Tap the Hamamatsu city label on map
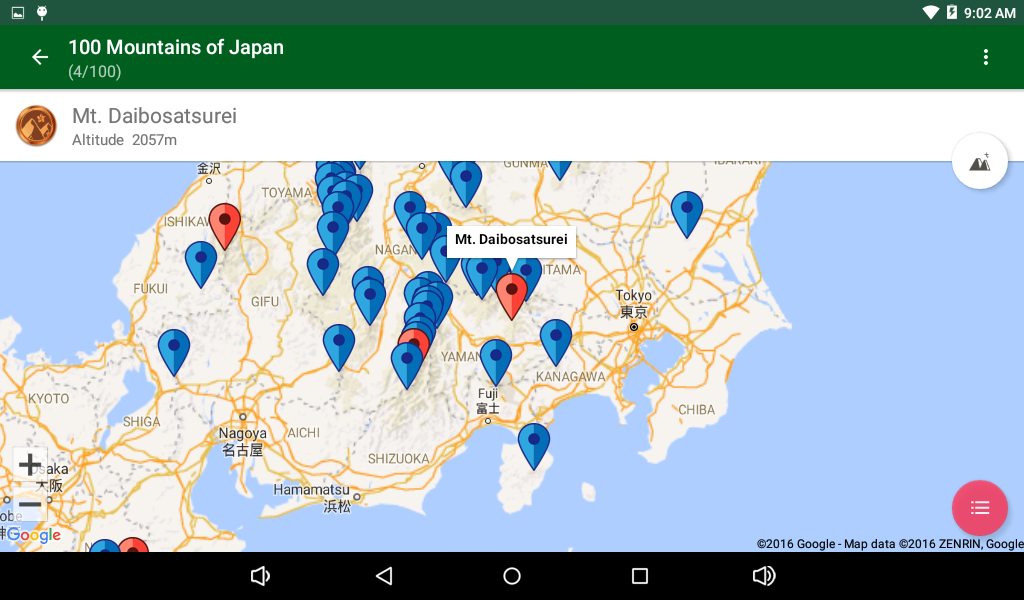 [312, 490]
